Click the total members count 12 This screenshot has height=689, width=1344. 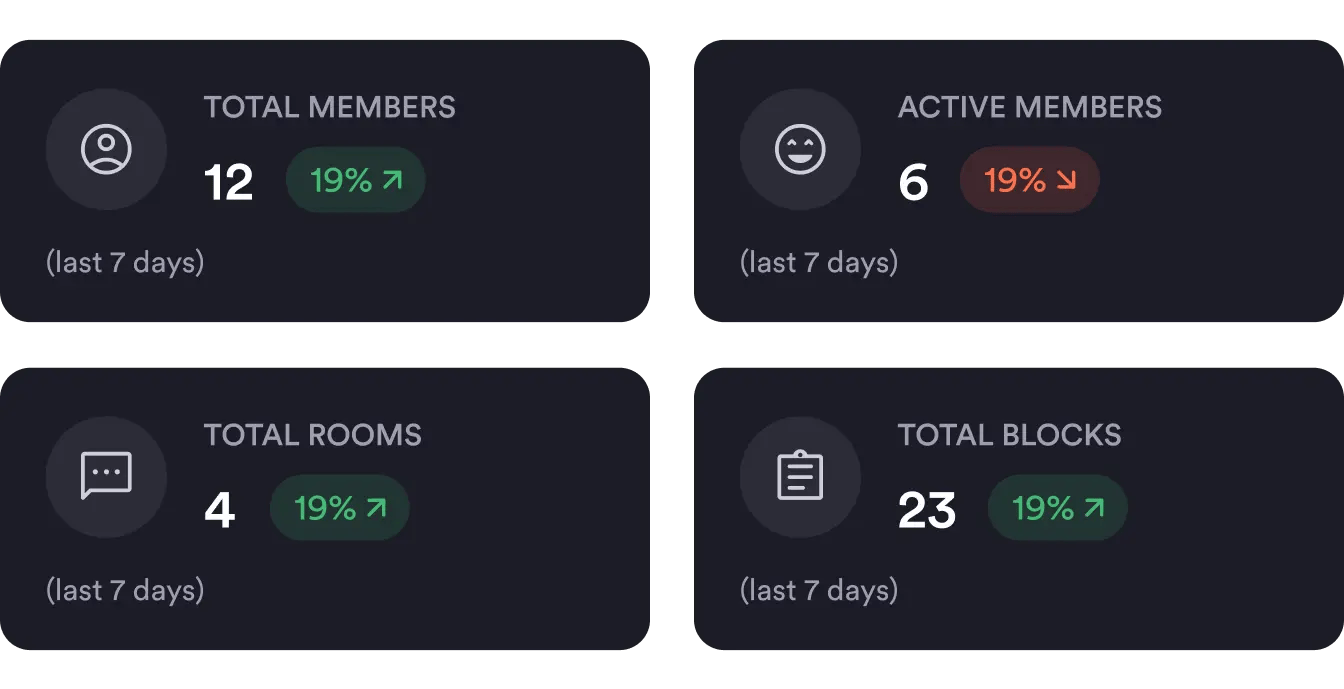pos(228,183)
